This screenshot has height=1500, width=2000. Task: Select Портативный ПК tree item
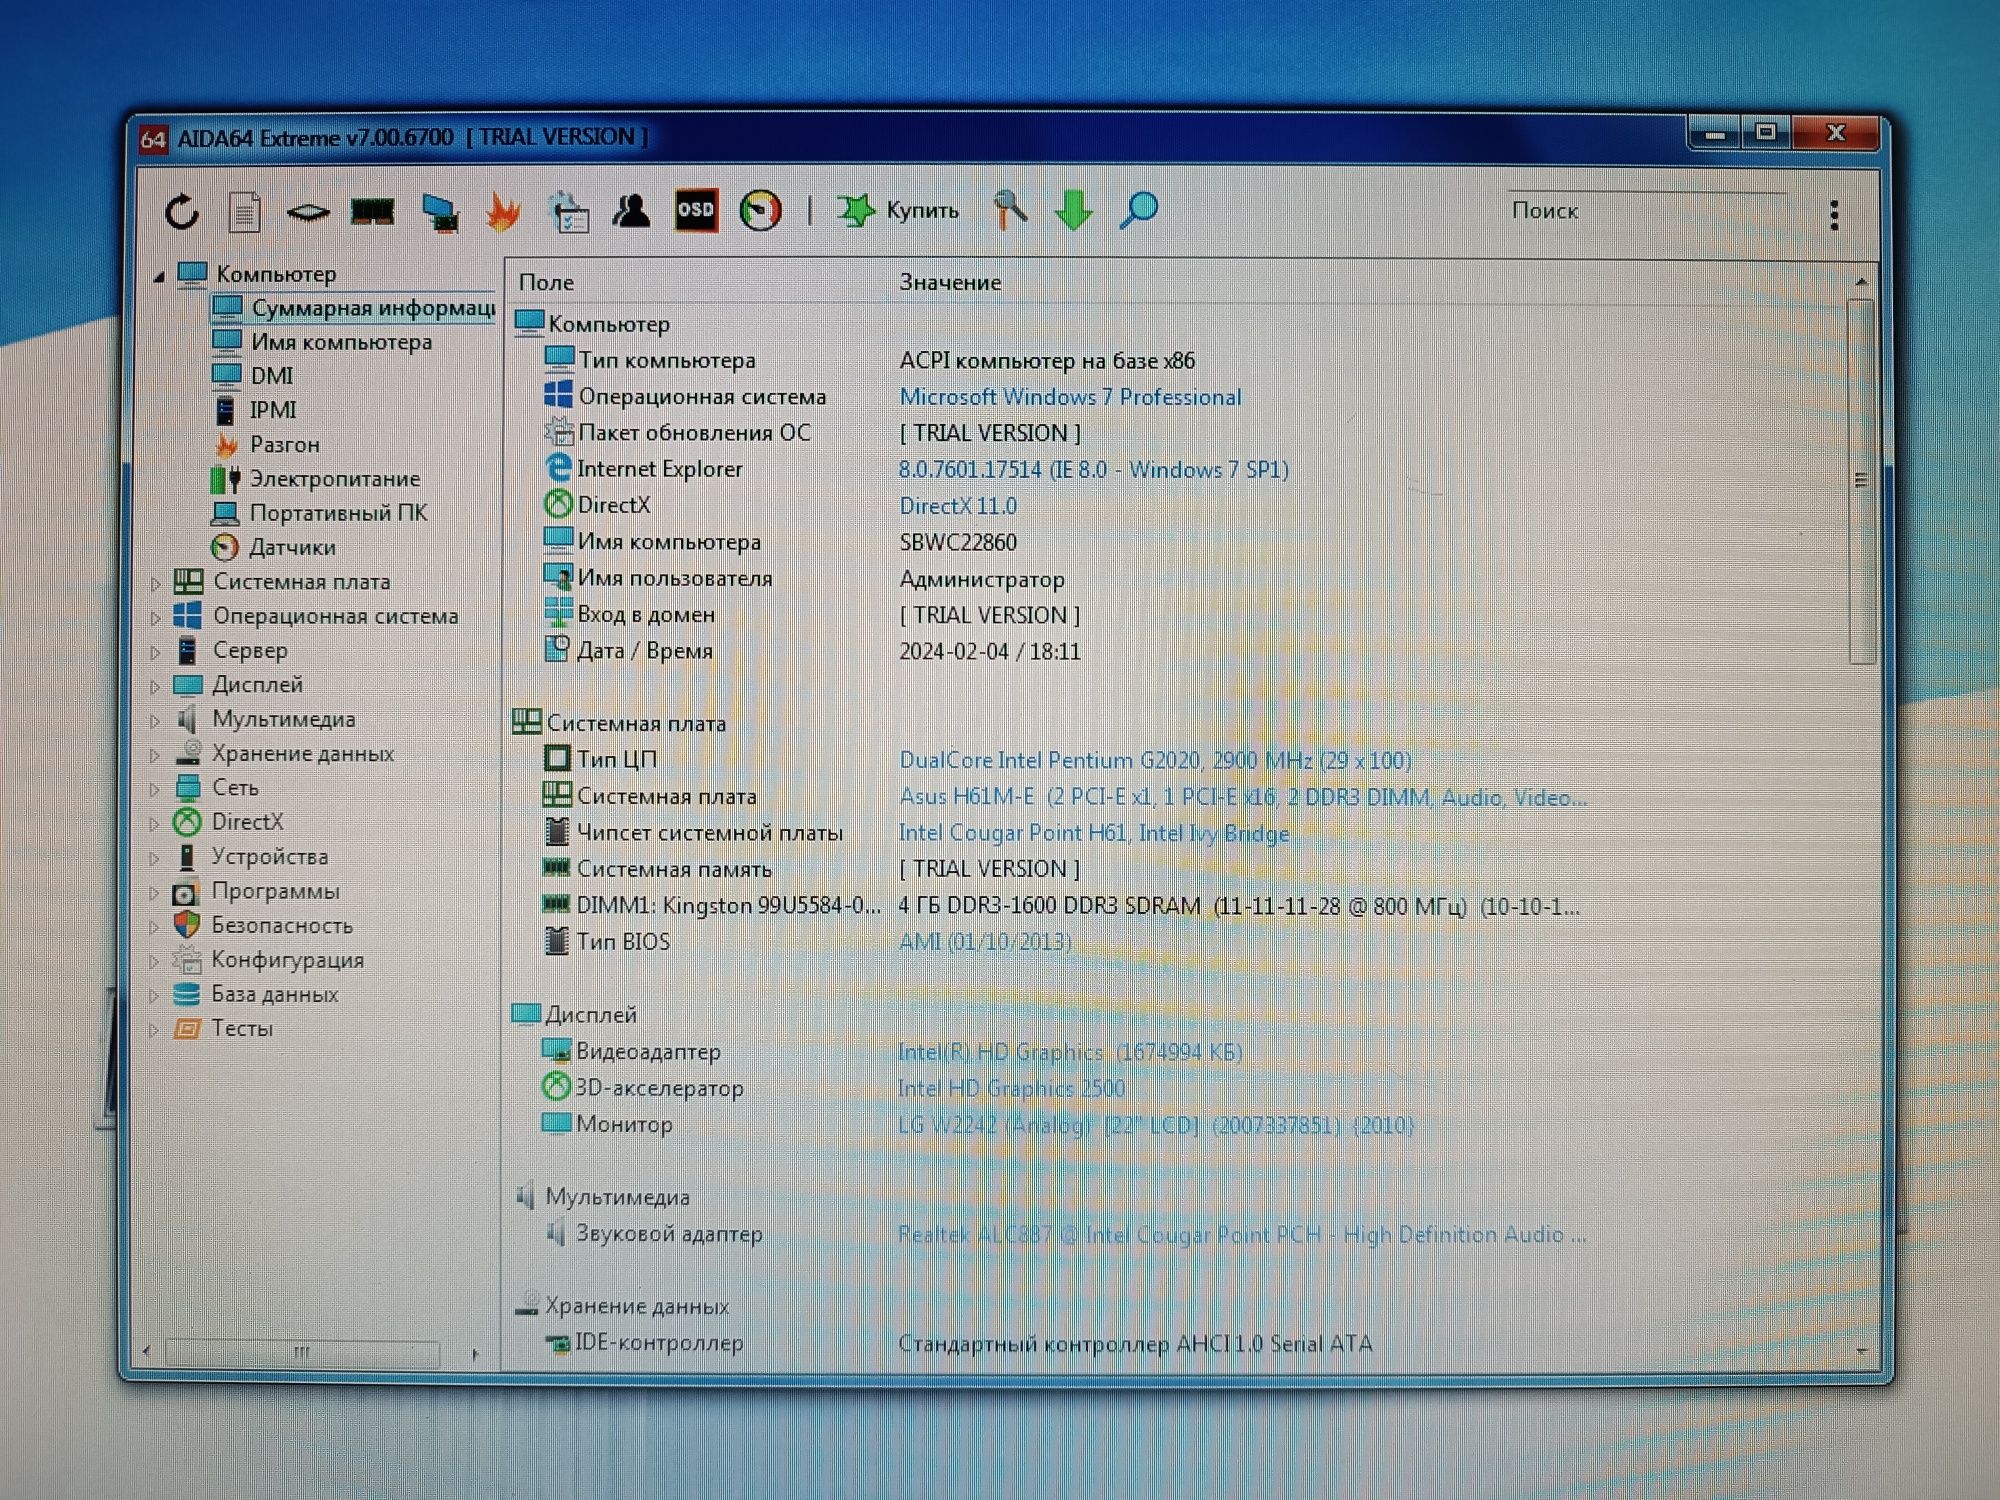coord(319,513)
